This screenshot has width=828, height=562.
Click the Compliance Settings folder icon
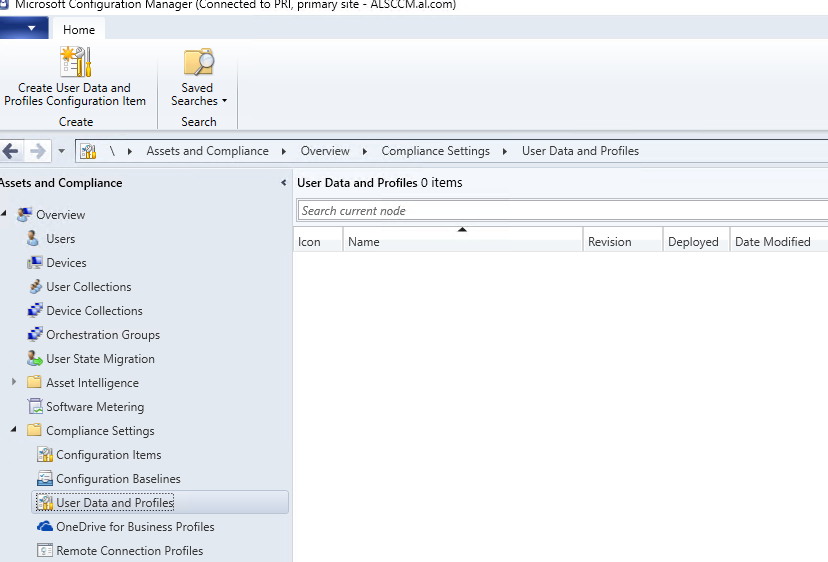[x=34, y=430]
